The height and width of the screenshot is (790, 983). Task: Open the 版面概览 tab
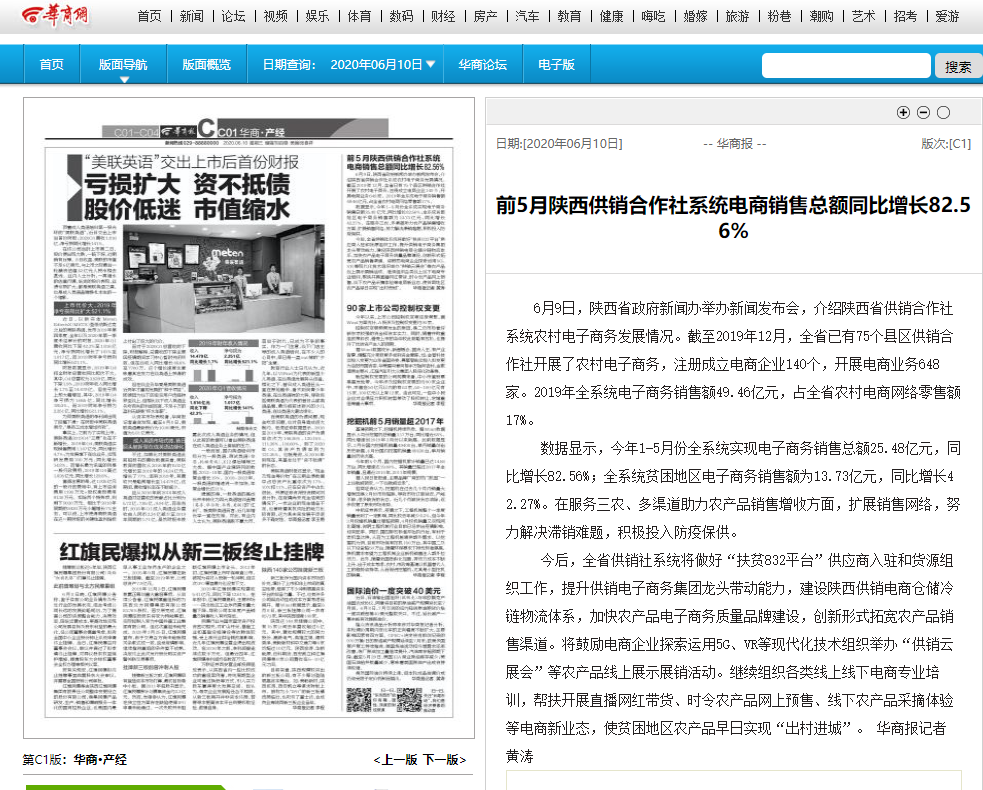pyautogui.click(x=206, y=65)
